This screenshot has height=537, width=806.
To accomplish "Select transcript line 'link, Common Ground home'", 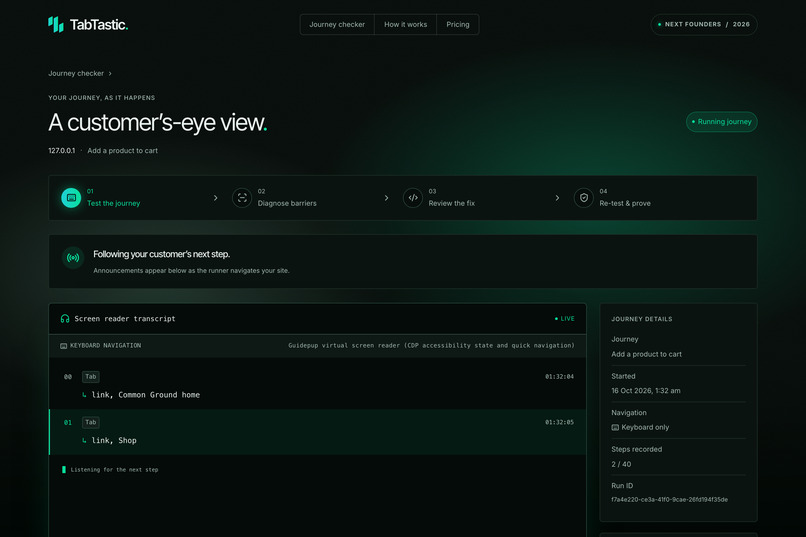I will point(145,395).
